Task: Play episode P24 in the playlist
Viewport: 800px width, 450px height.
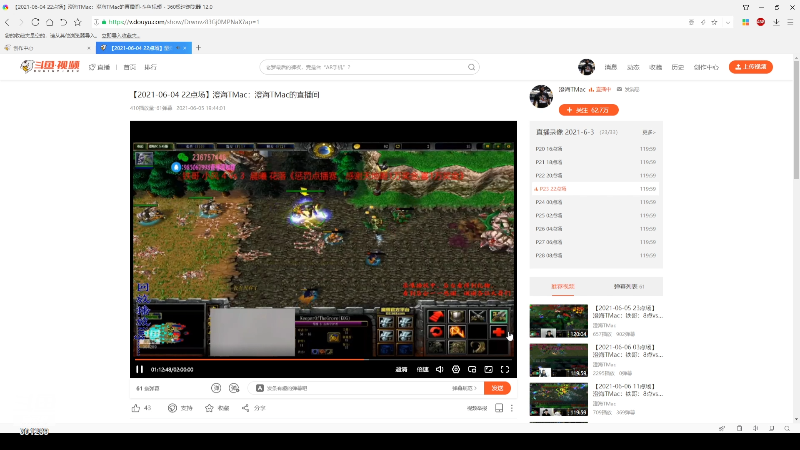Action: click(x=595, y=202)
